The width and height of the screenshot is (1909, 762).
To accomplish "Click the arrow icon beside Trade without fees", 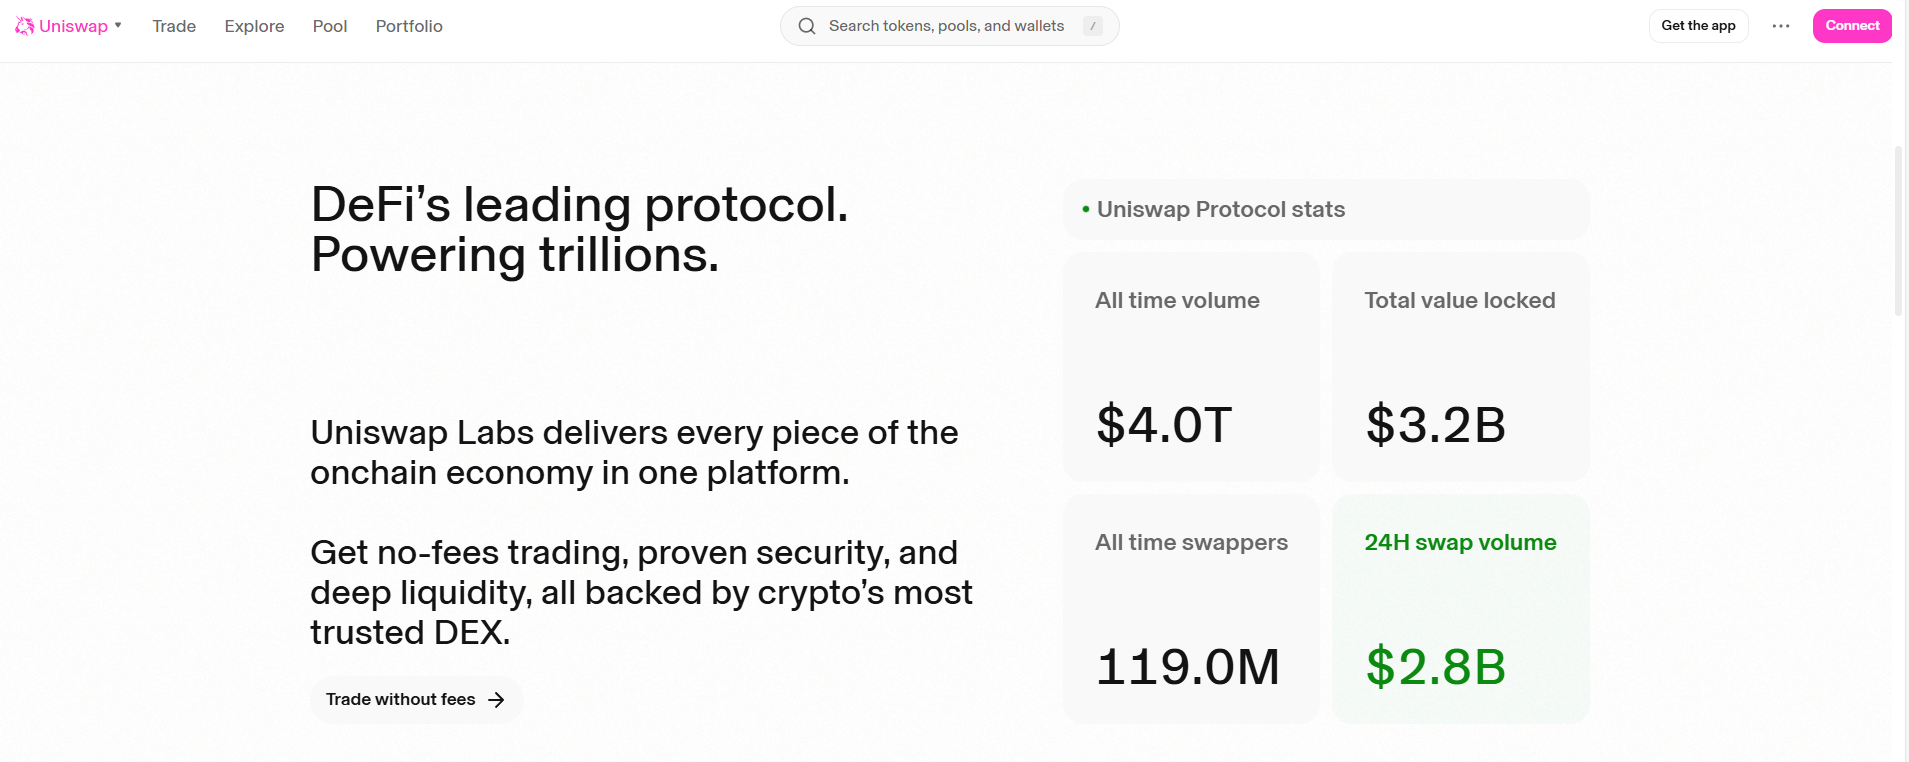I will click(496, 700).
